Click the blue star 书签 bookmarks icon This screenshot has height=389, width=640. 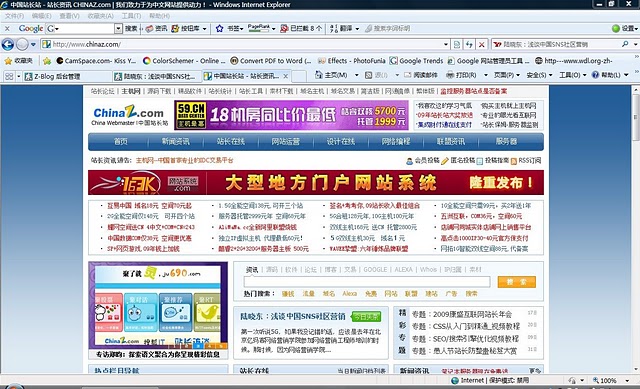(219, 29)
